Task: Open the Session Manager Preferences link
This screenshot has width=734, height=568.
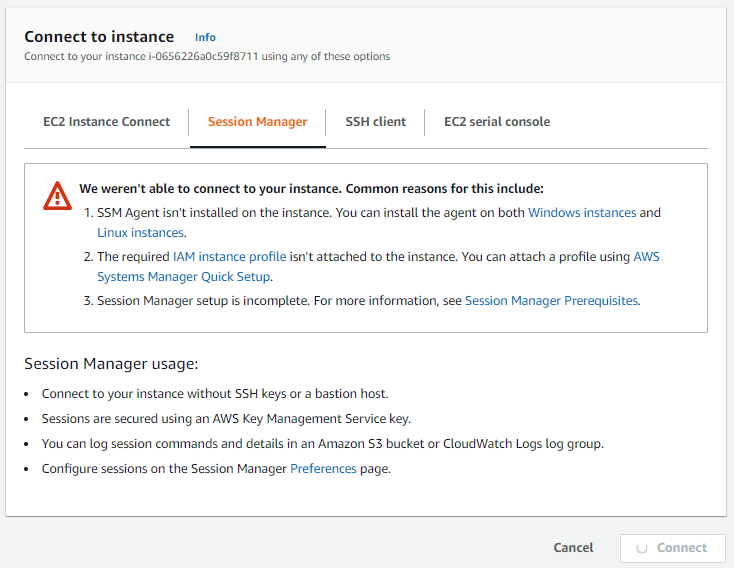Action: [323, 468]
